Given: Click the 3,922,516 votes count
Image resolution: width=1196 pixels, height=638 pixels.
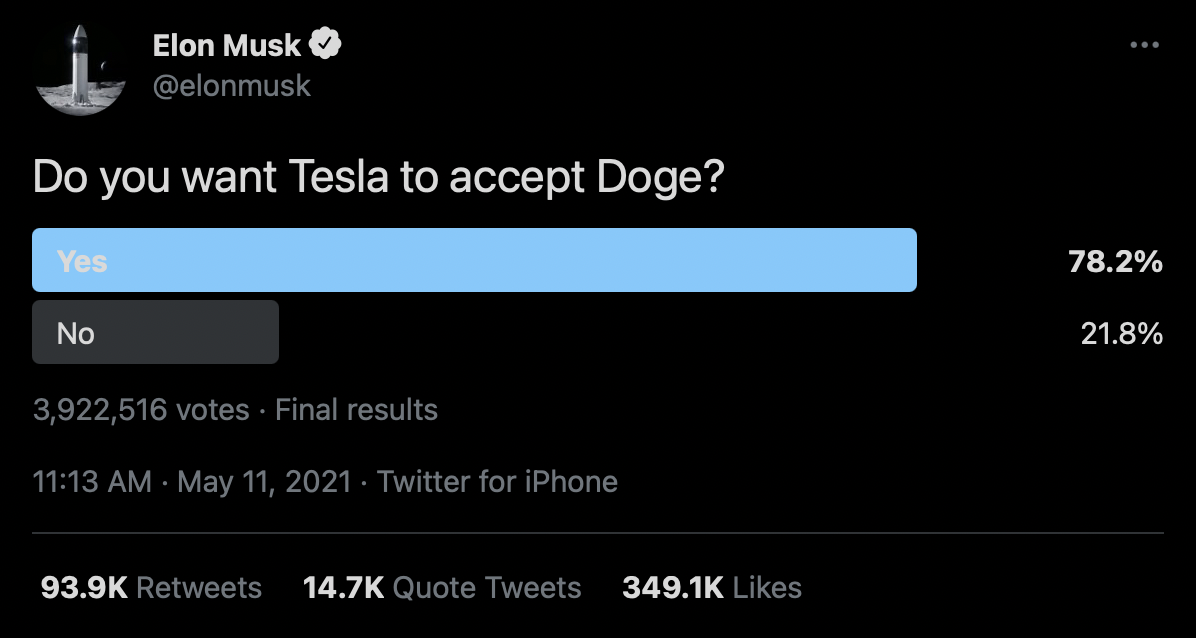Looking at the screenshot, I should click(x=141, y=410).
